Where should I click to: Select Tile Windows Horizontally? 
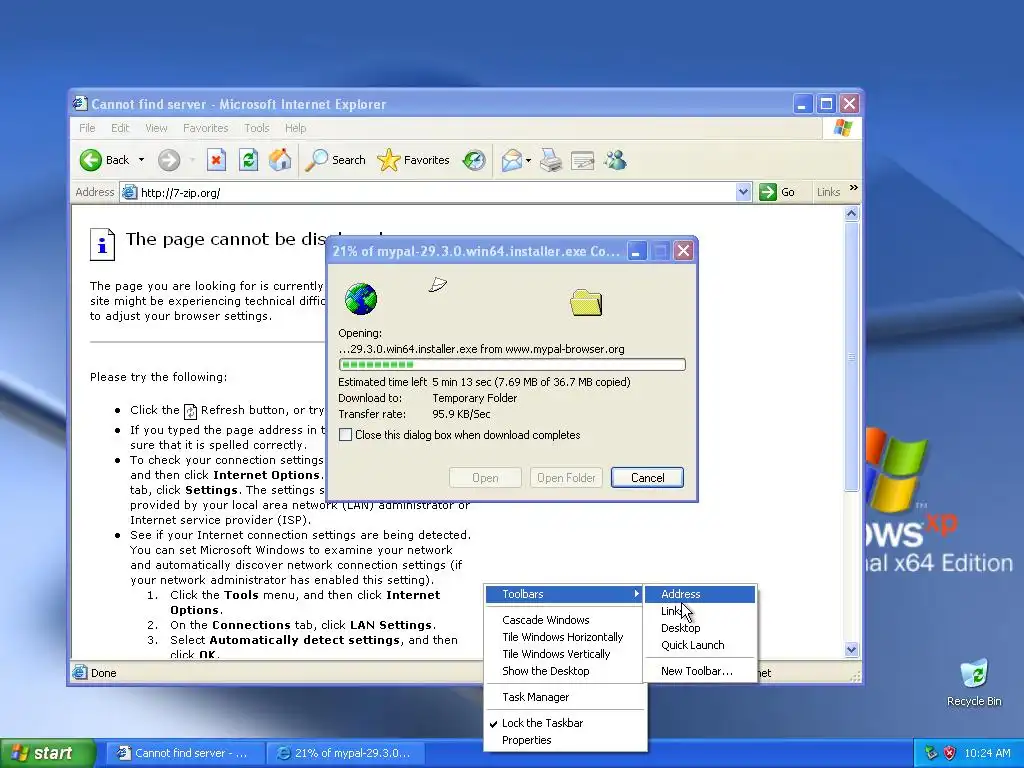click(566, 637)
